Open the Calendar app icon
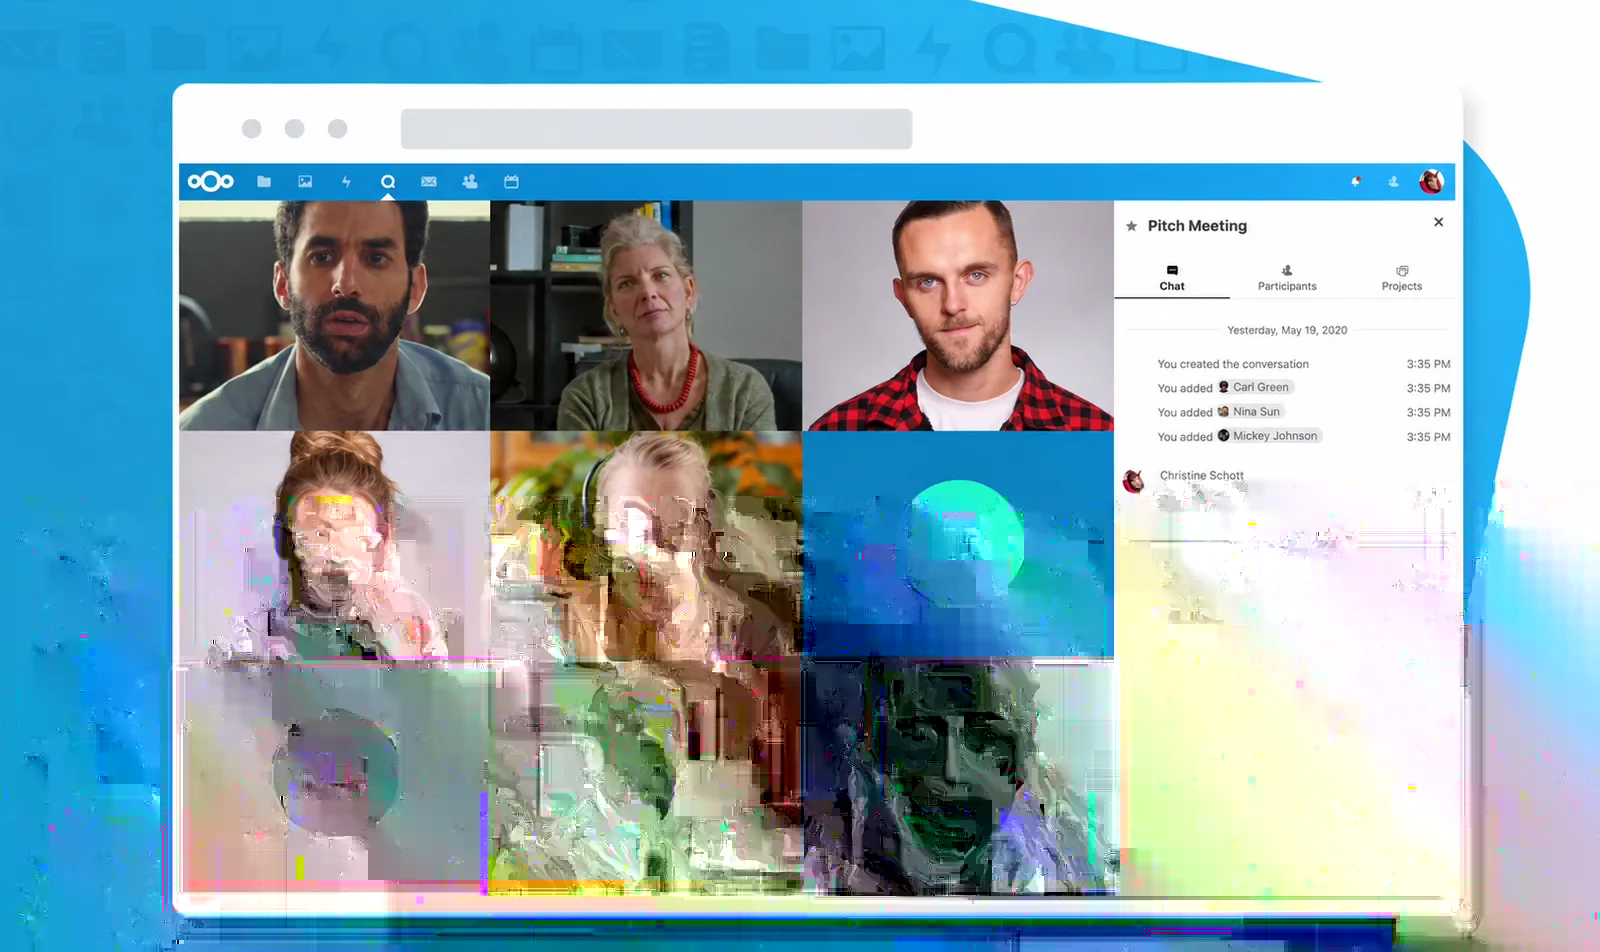The image size is (1600, 952). point(511,182)
